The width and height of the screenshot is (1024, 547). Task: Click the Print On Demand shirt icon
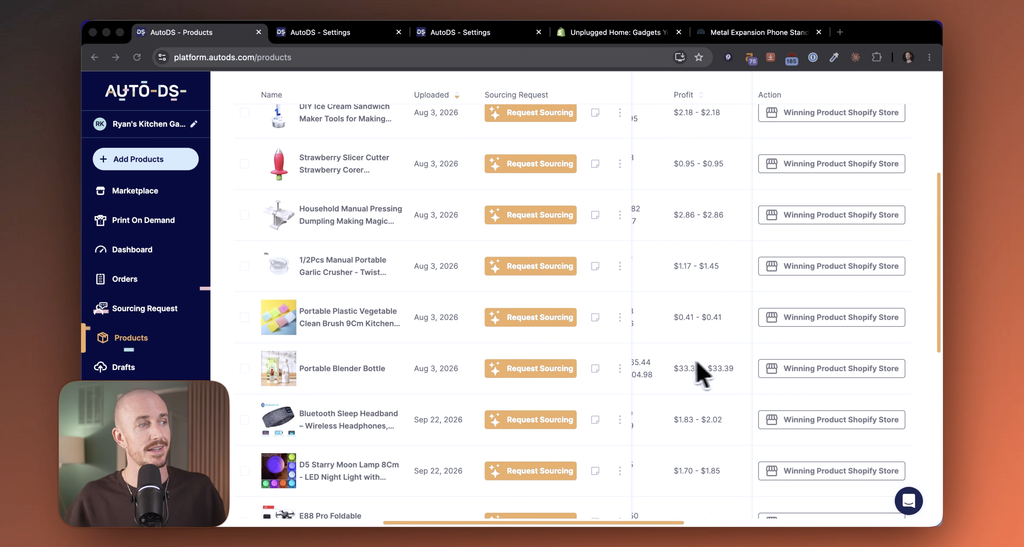(x=100, y=220)
